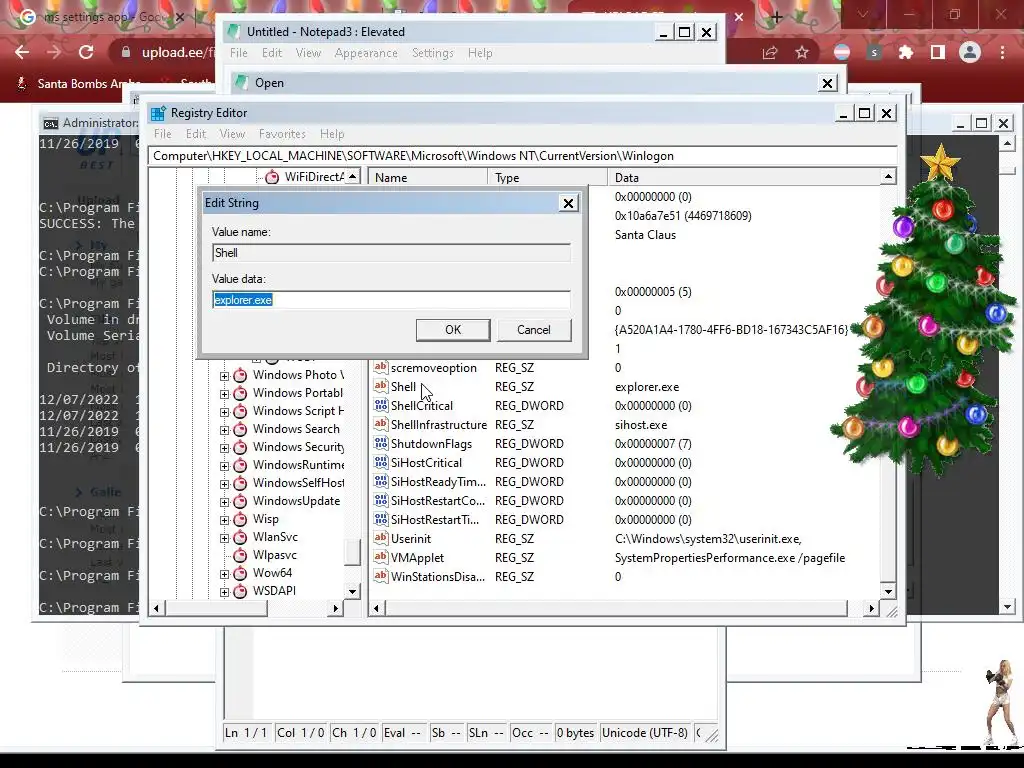Sort values by the Name column header
This screenshot has width=1024, height=768.
click(x=428, y=178)
